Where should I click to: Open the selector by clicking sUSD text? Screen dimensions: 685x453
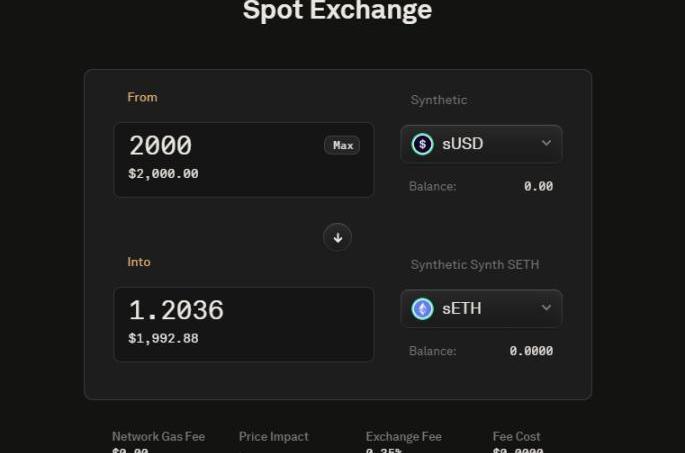tap(463, 144)
